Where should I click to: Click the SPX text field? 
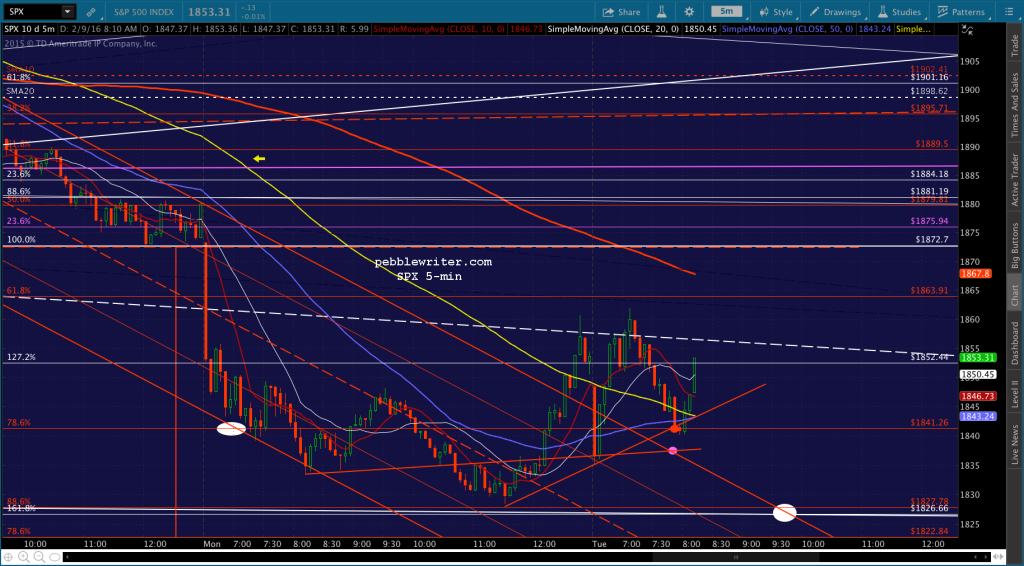pyautogui.click(x=32, y=12)
